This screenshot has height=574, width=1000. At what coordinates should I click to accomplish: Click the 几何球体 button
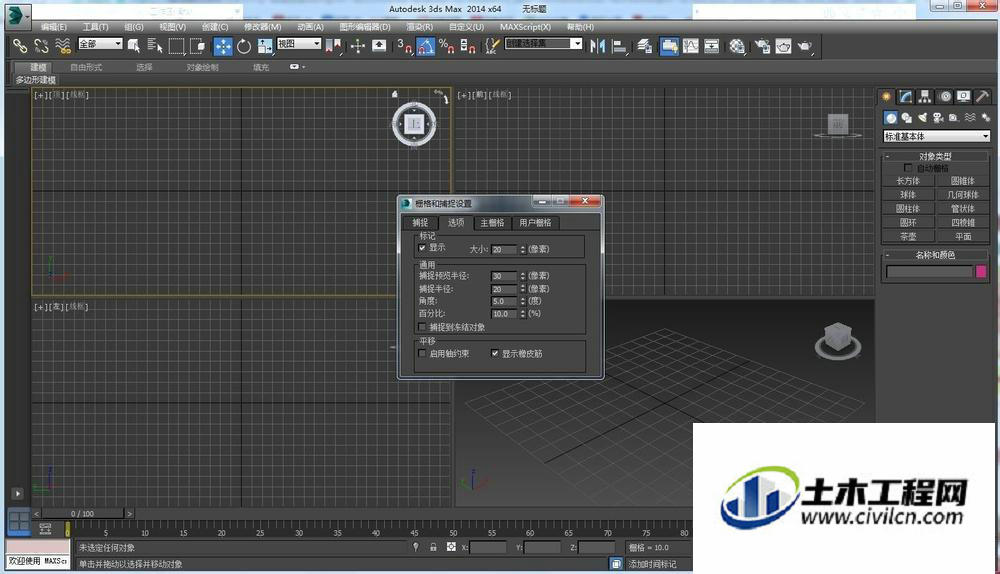(x=962, y=195)
